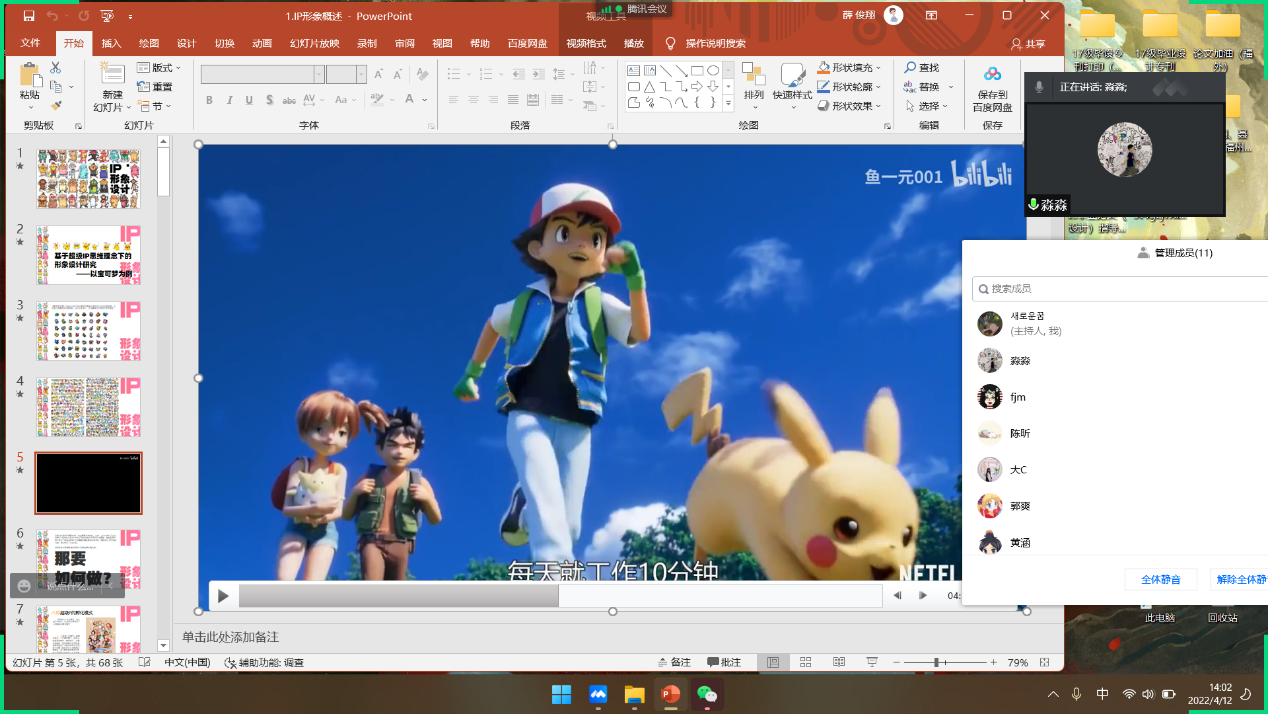Switch to Reading view in status bar
The image size is (1268, 714).
839,663
